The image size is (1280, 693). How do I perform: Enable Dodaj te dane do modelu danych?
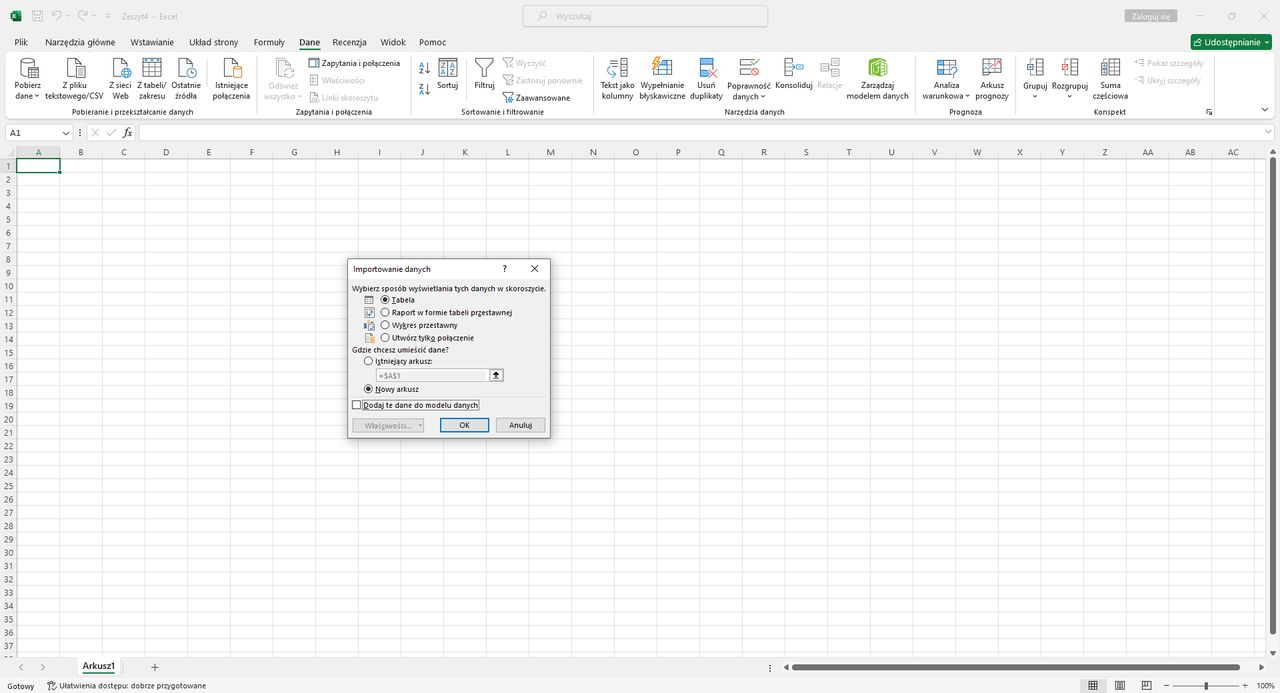(x=357, y=405)
